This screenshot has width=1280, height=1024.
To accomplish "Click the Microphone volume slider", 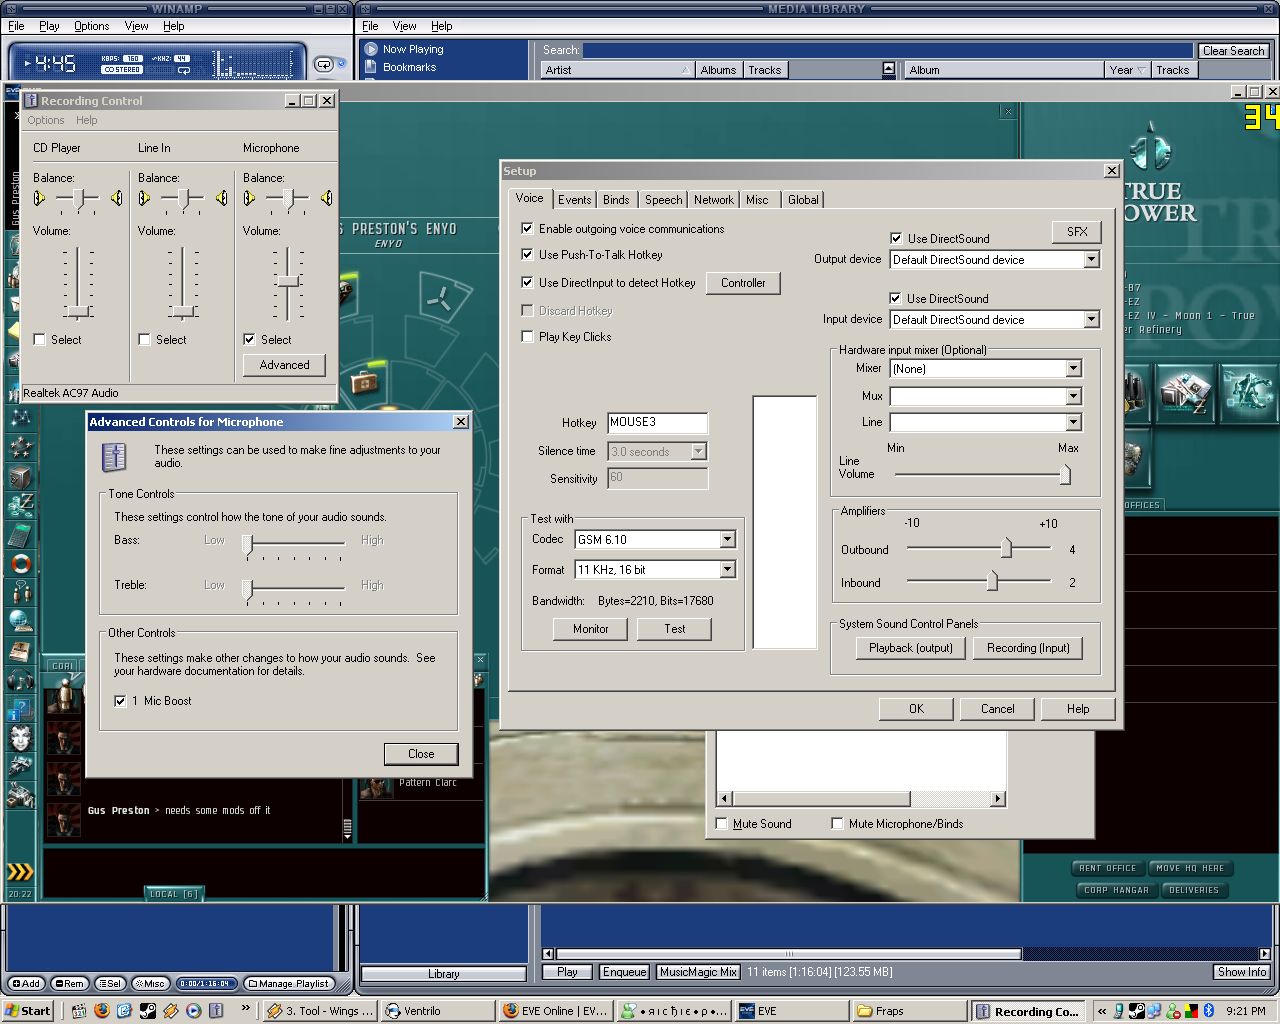I will click(x=288, y=282).
